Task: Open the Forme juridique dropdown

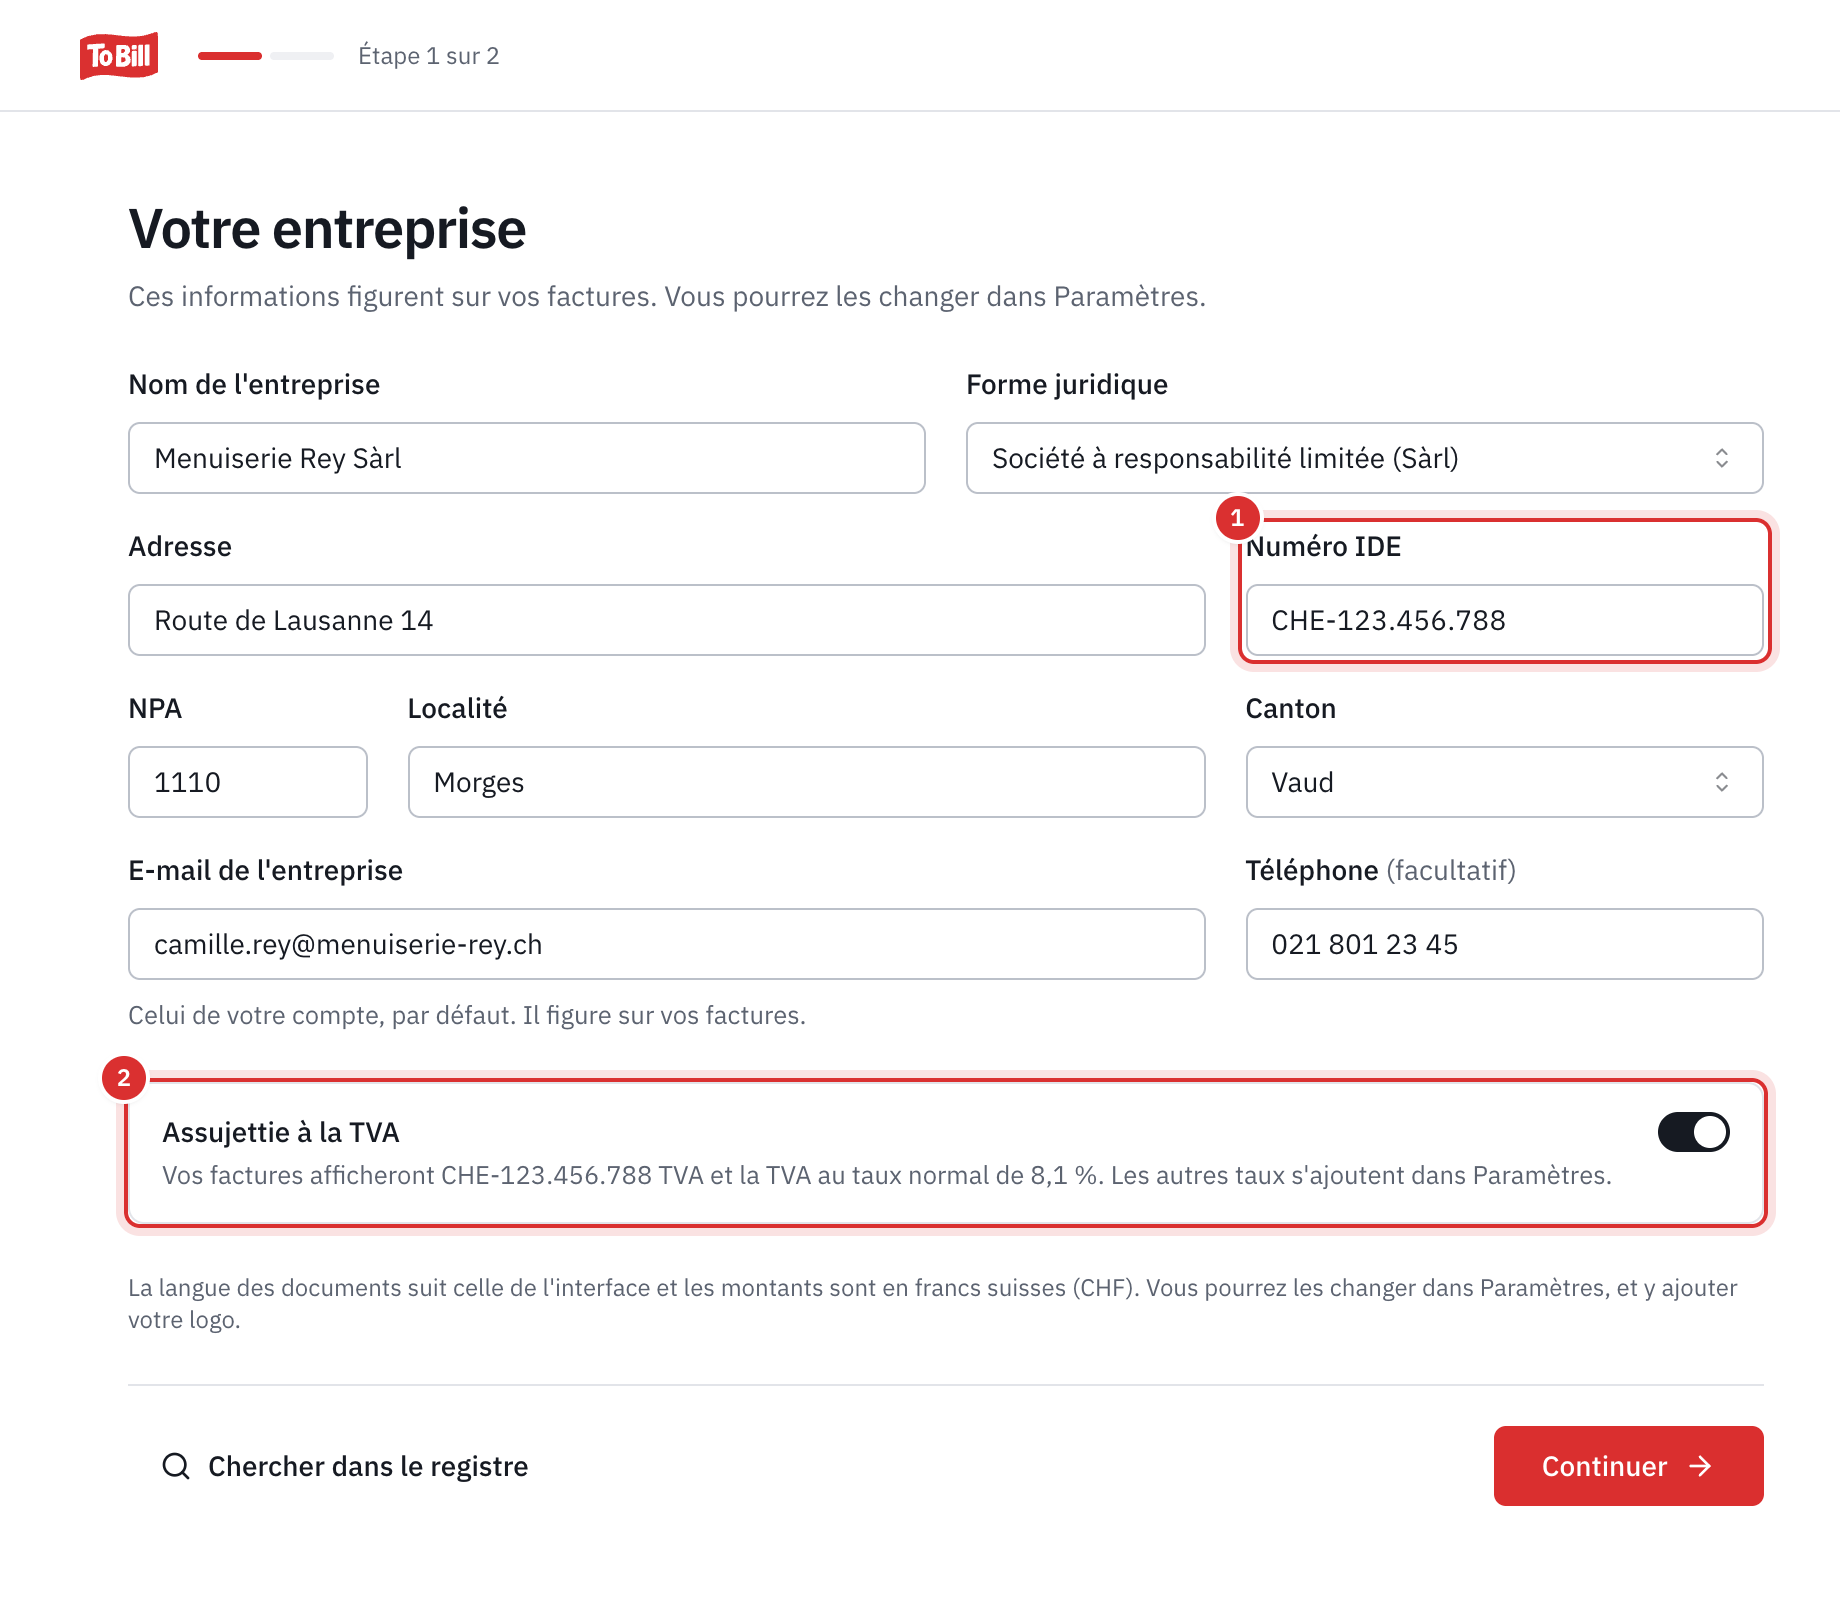Action: 1364,458
